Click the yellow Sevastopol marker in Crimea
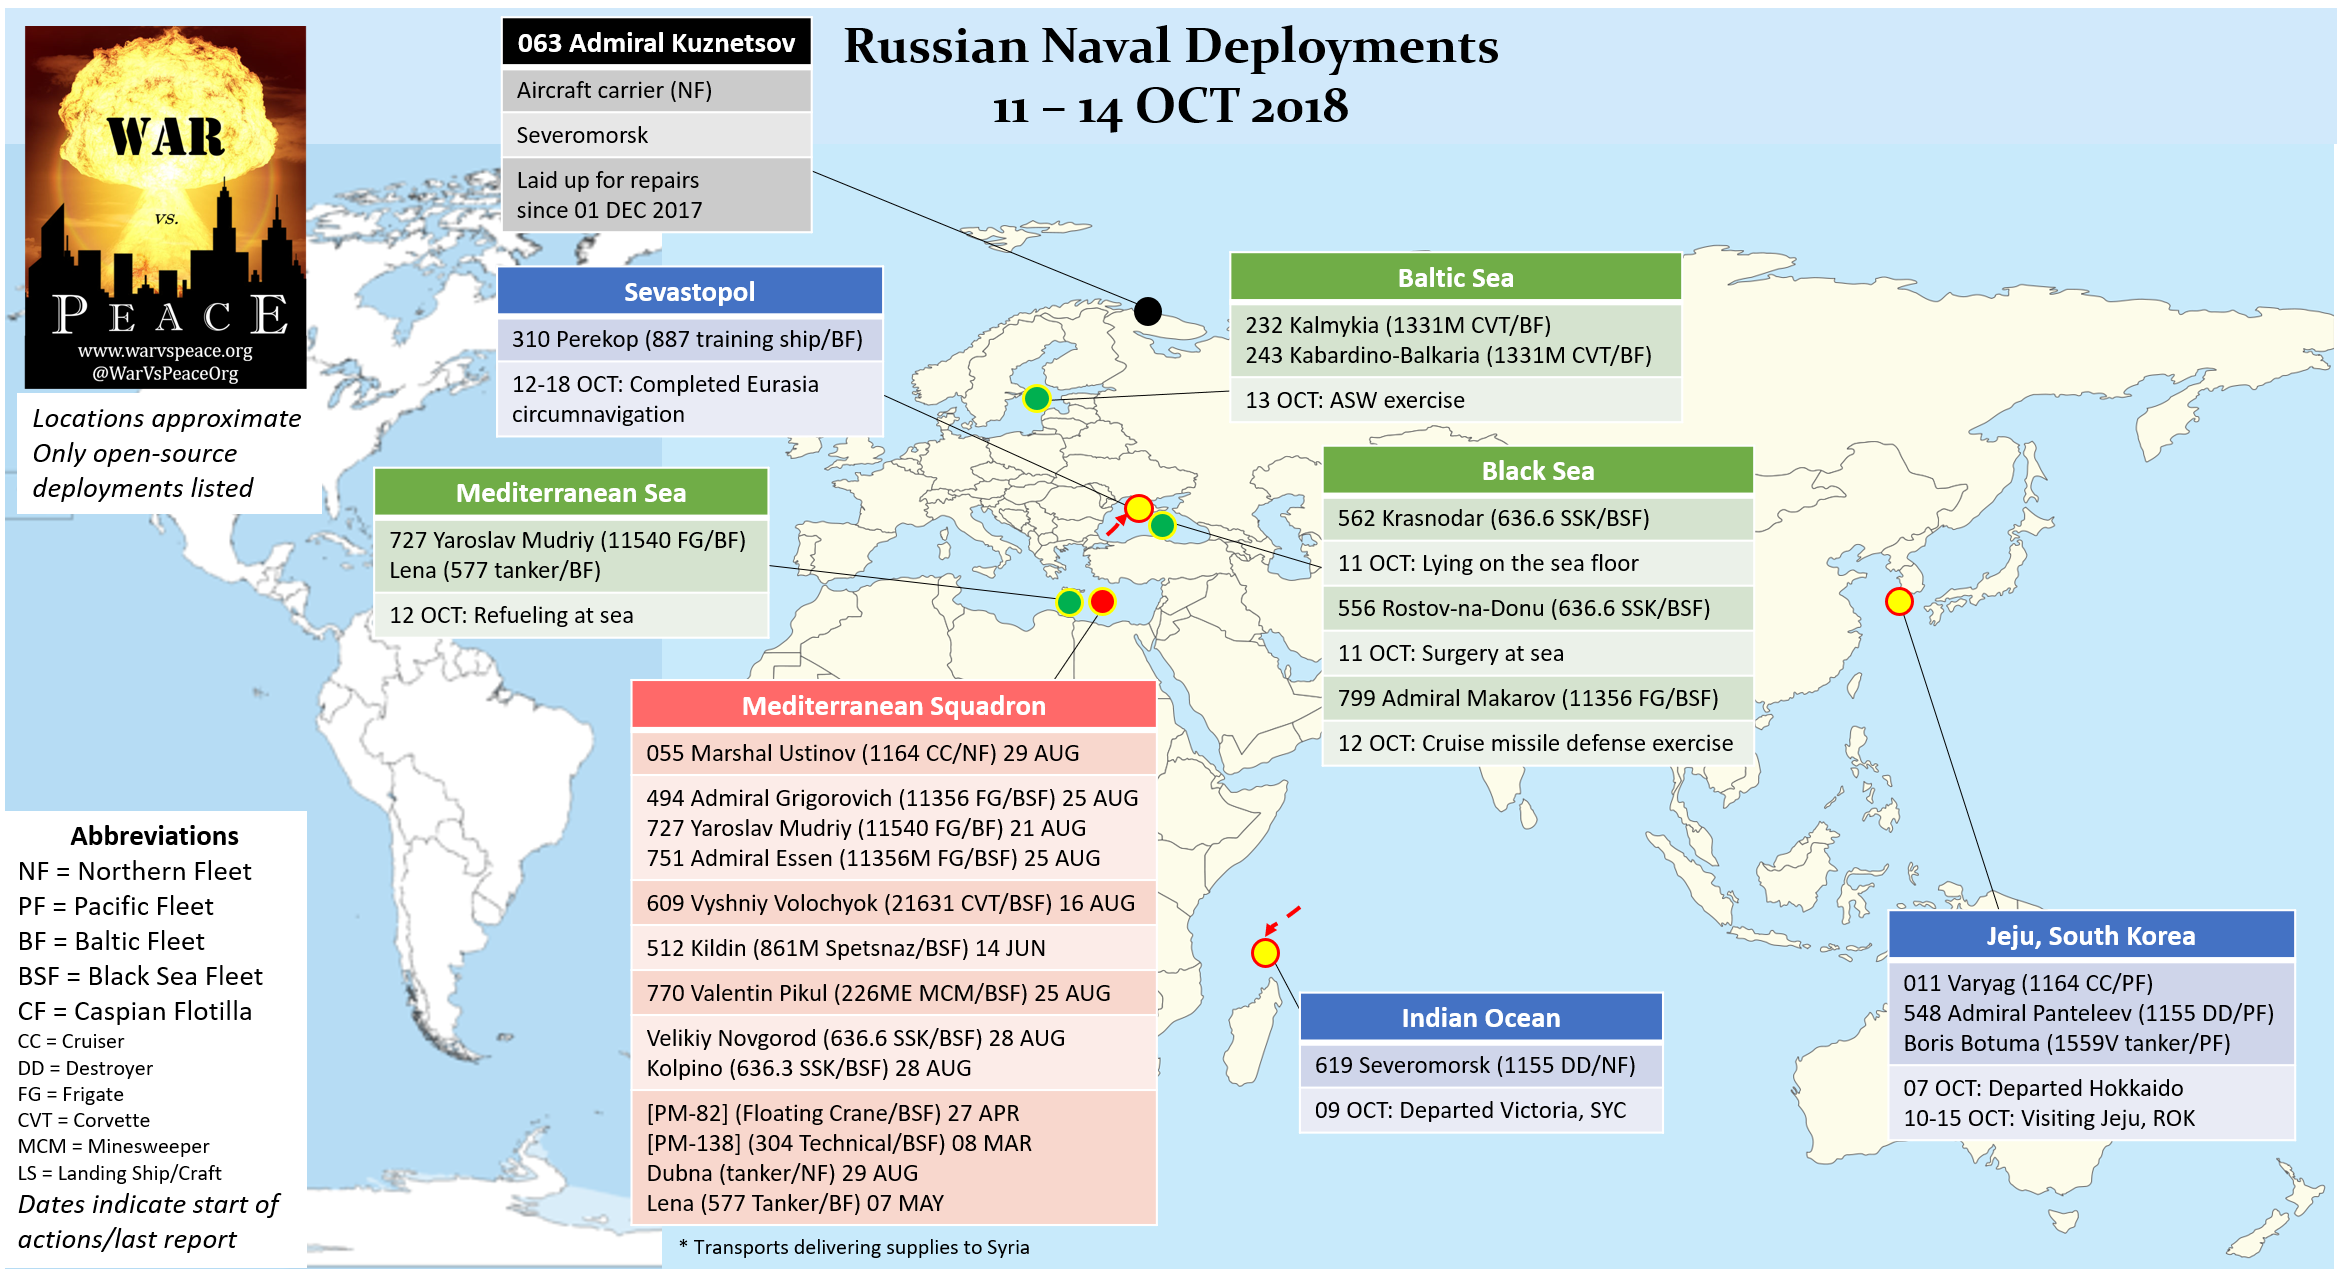2337x1274 pixels. point(1138,508)
